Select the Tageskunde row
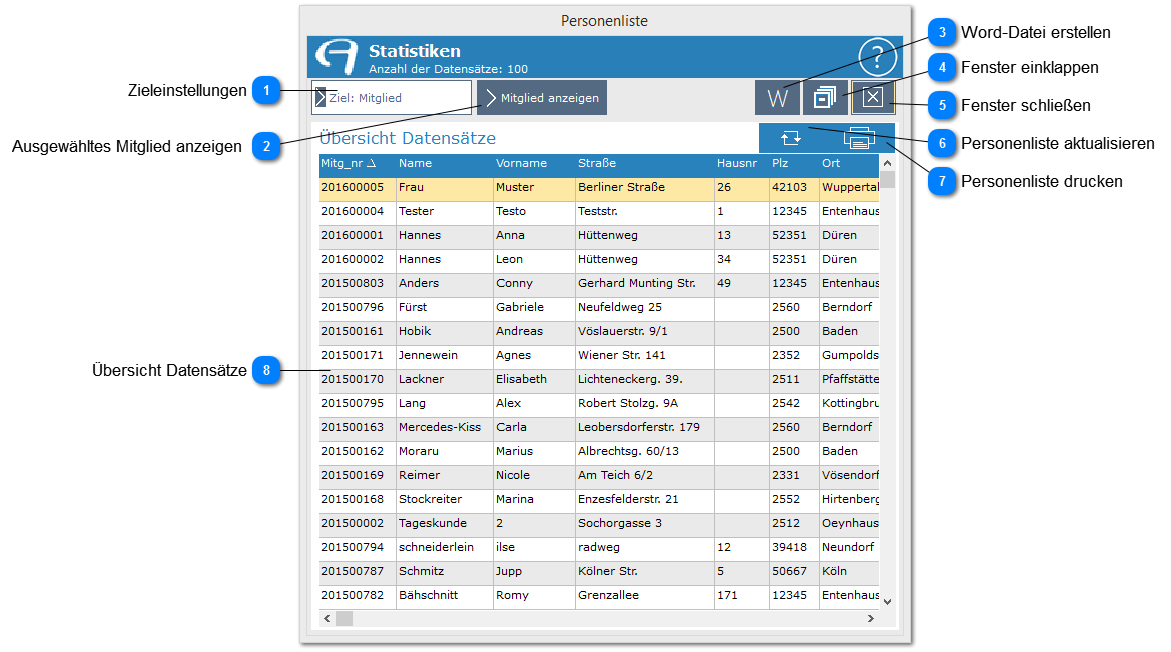This screenshot has height=652, width=1171. [599, 524]
